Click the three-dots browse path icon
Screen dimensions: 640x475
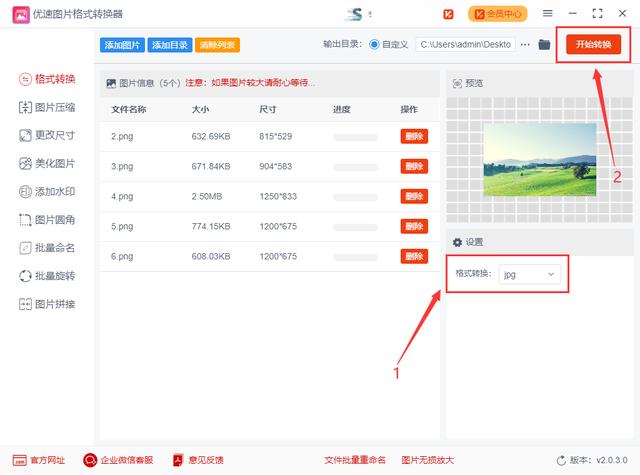525,44
